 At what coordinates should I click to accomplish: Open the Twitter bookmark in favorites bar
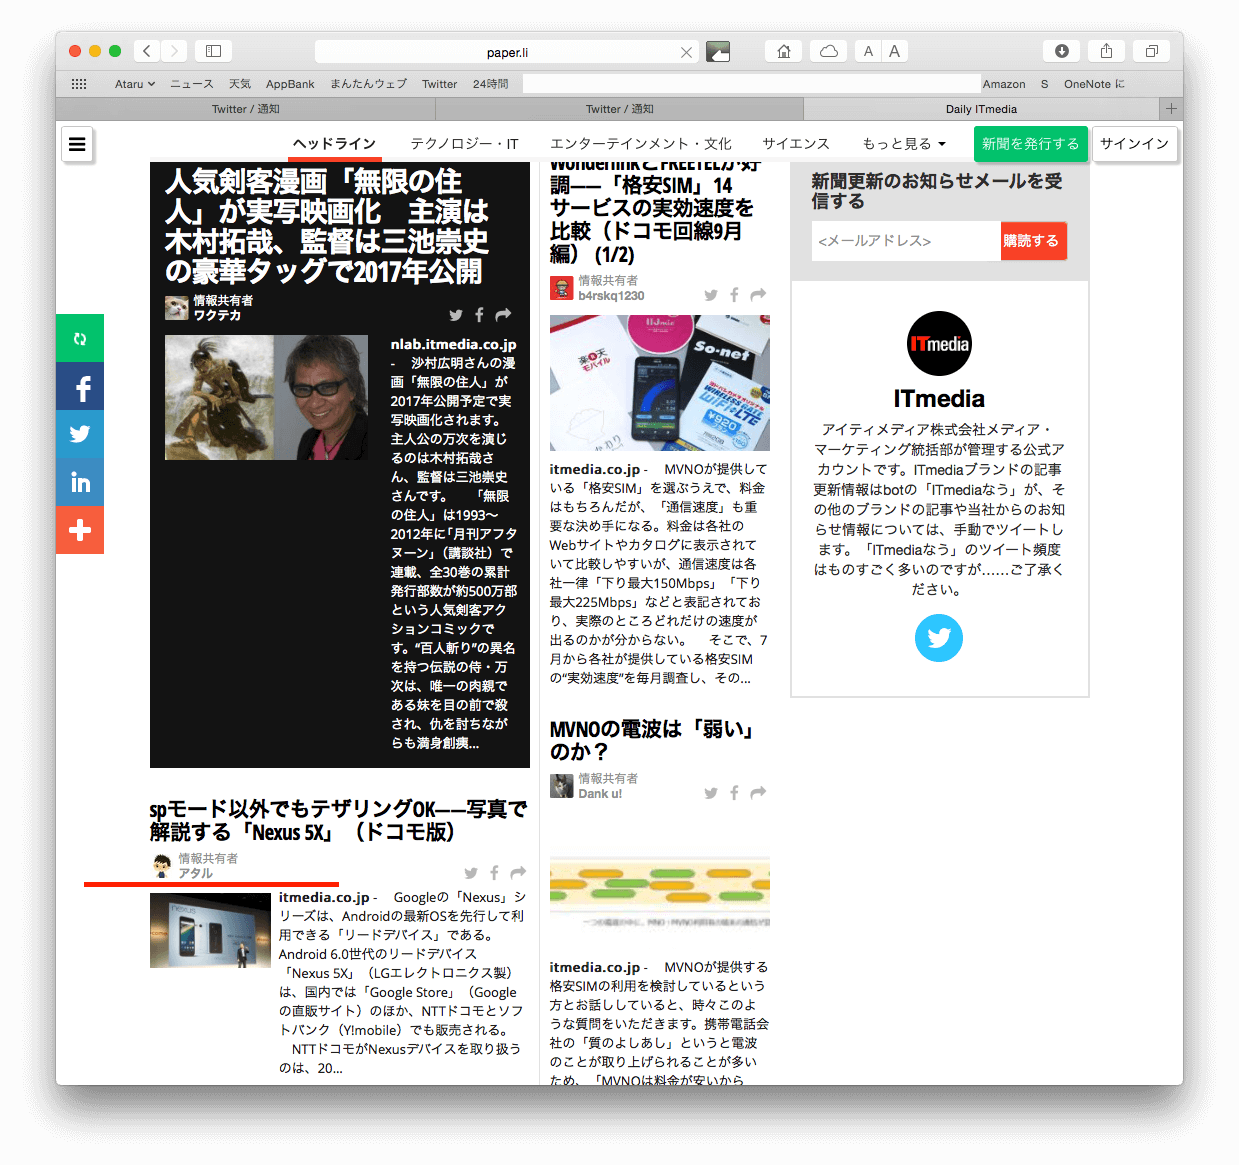440,84
